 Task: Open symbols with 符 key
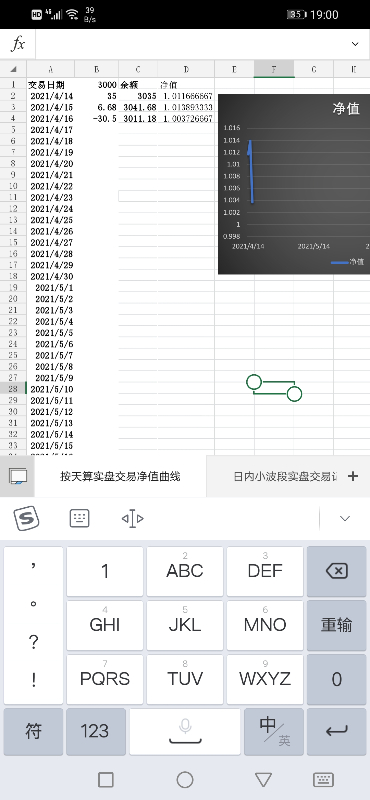coord(33,732)
